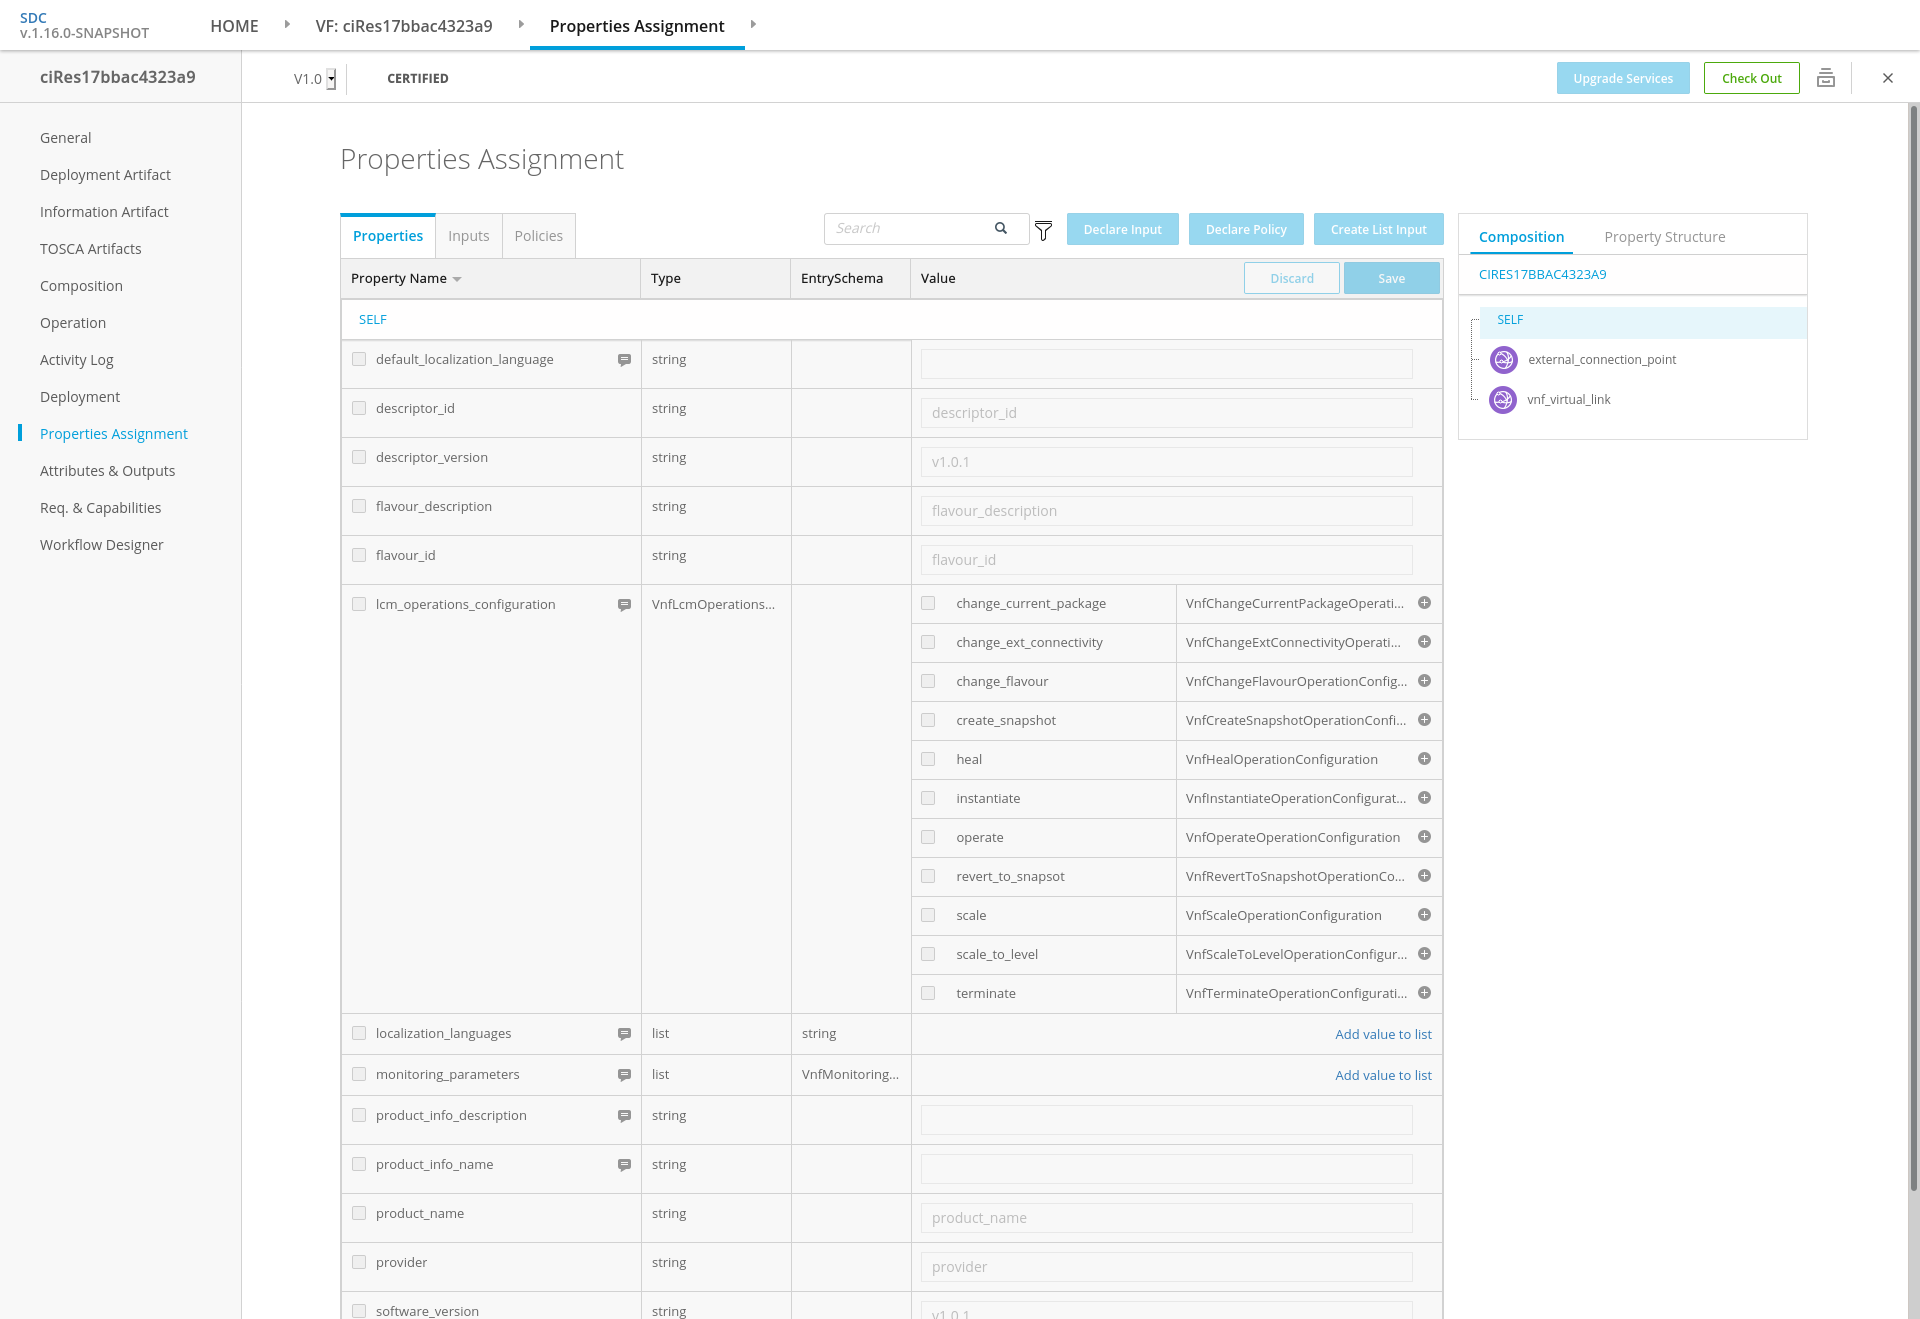Select the product_name checkbox
This screenshot has height=1319, width=1920.
pos(359,1213)
